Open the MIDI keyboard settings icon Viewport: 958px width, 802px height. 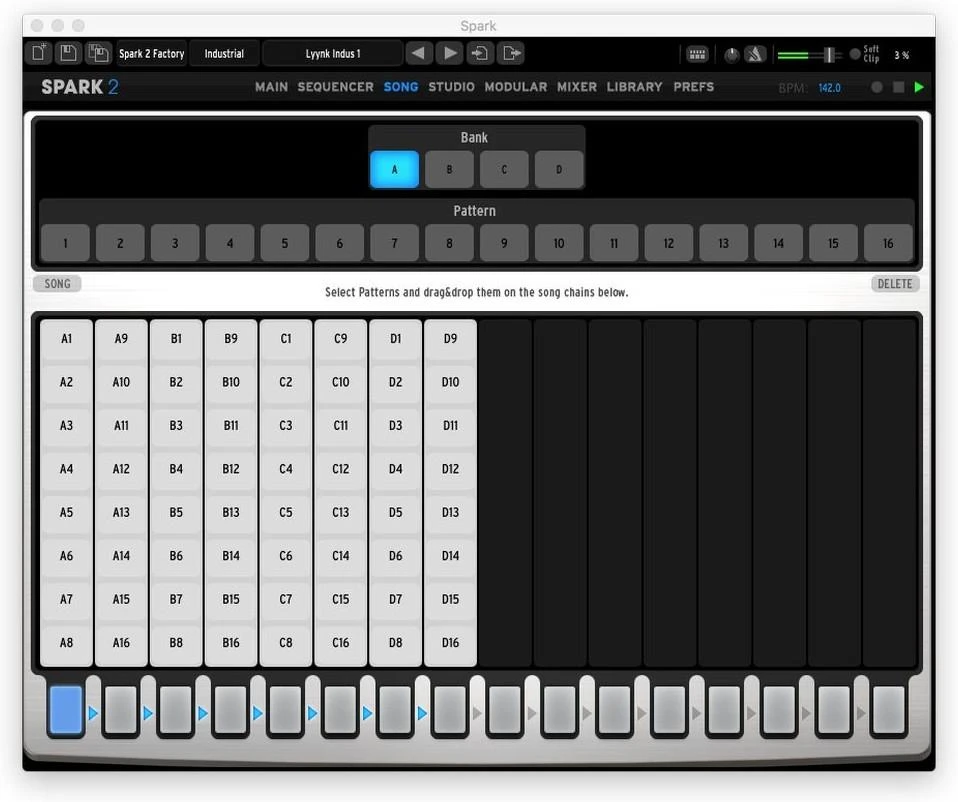[697, 54]
